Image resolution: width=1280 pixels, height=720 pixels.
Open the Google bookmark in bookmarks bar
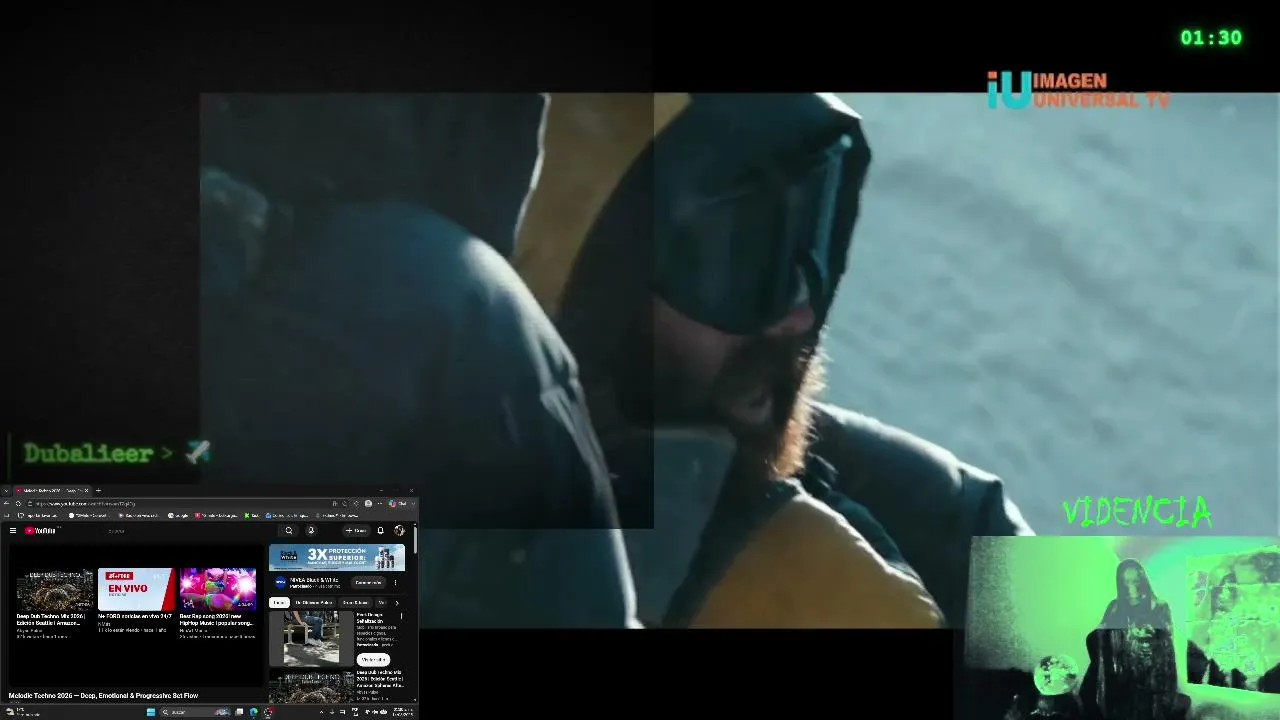click(178, 515)
